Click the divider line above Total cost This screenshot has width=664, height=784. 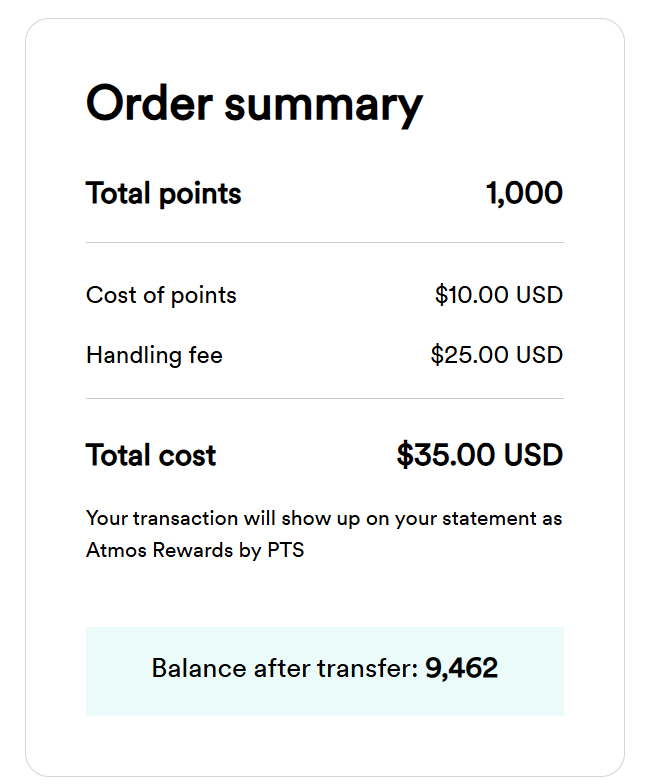coord(324,398)
